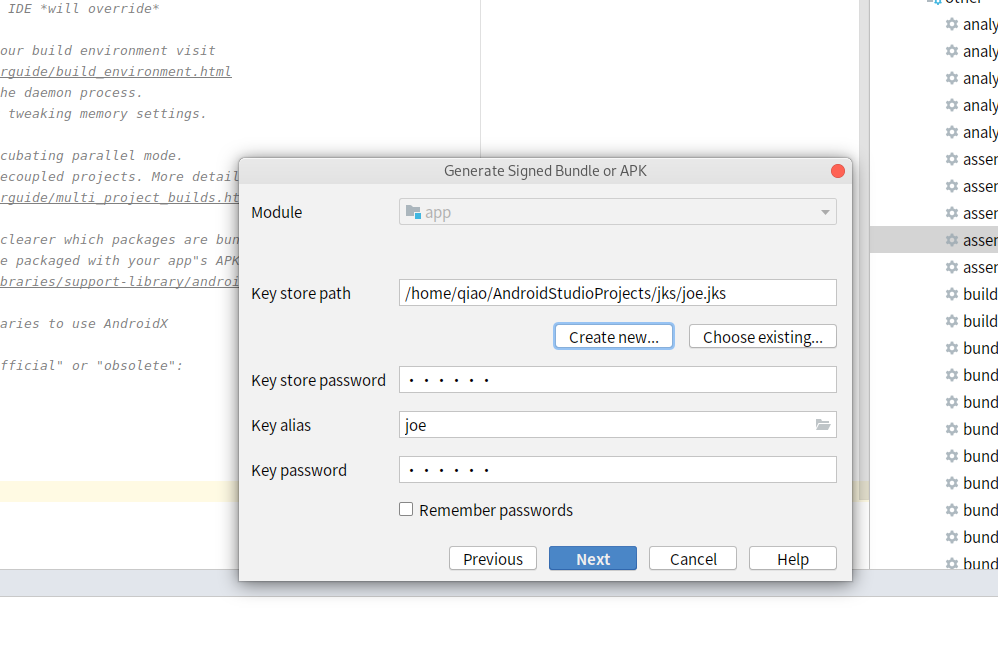The width and height of the screenshot is (998, 662).
Task: Click the "clearer which packages are bun" line
Action: tap(120, 239)
